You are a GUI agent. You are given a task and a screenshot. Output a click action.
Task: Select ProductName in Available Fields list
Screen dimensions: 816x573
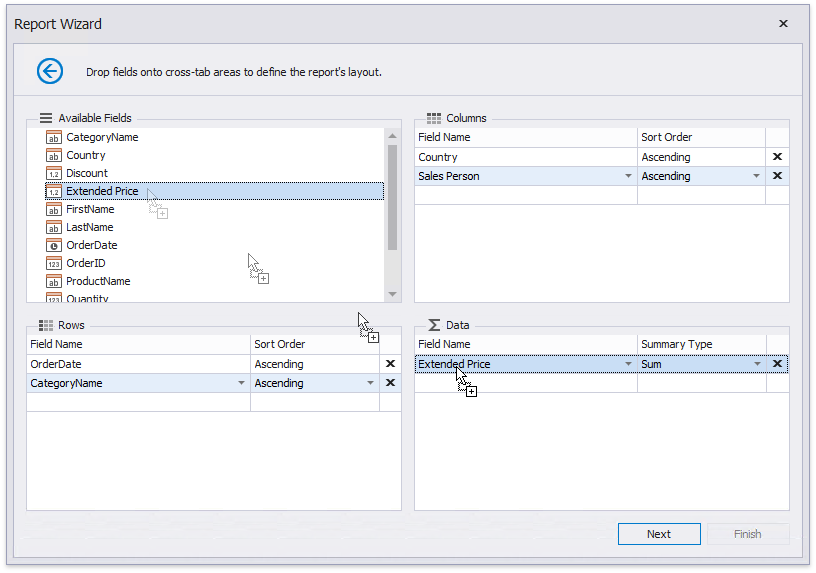pyautogui.click(x=98, y=281)
